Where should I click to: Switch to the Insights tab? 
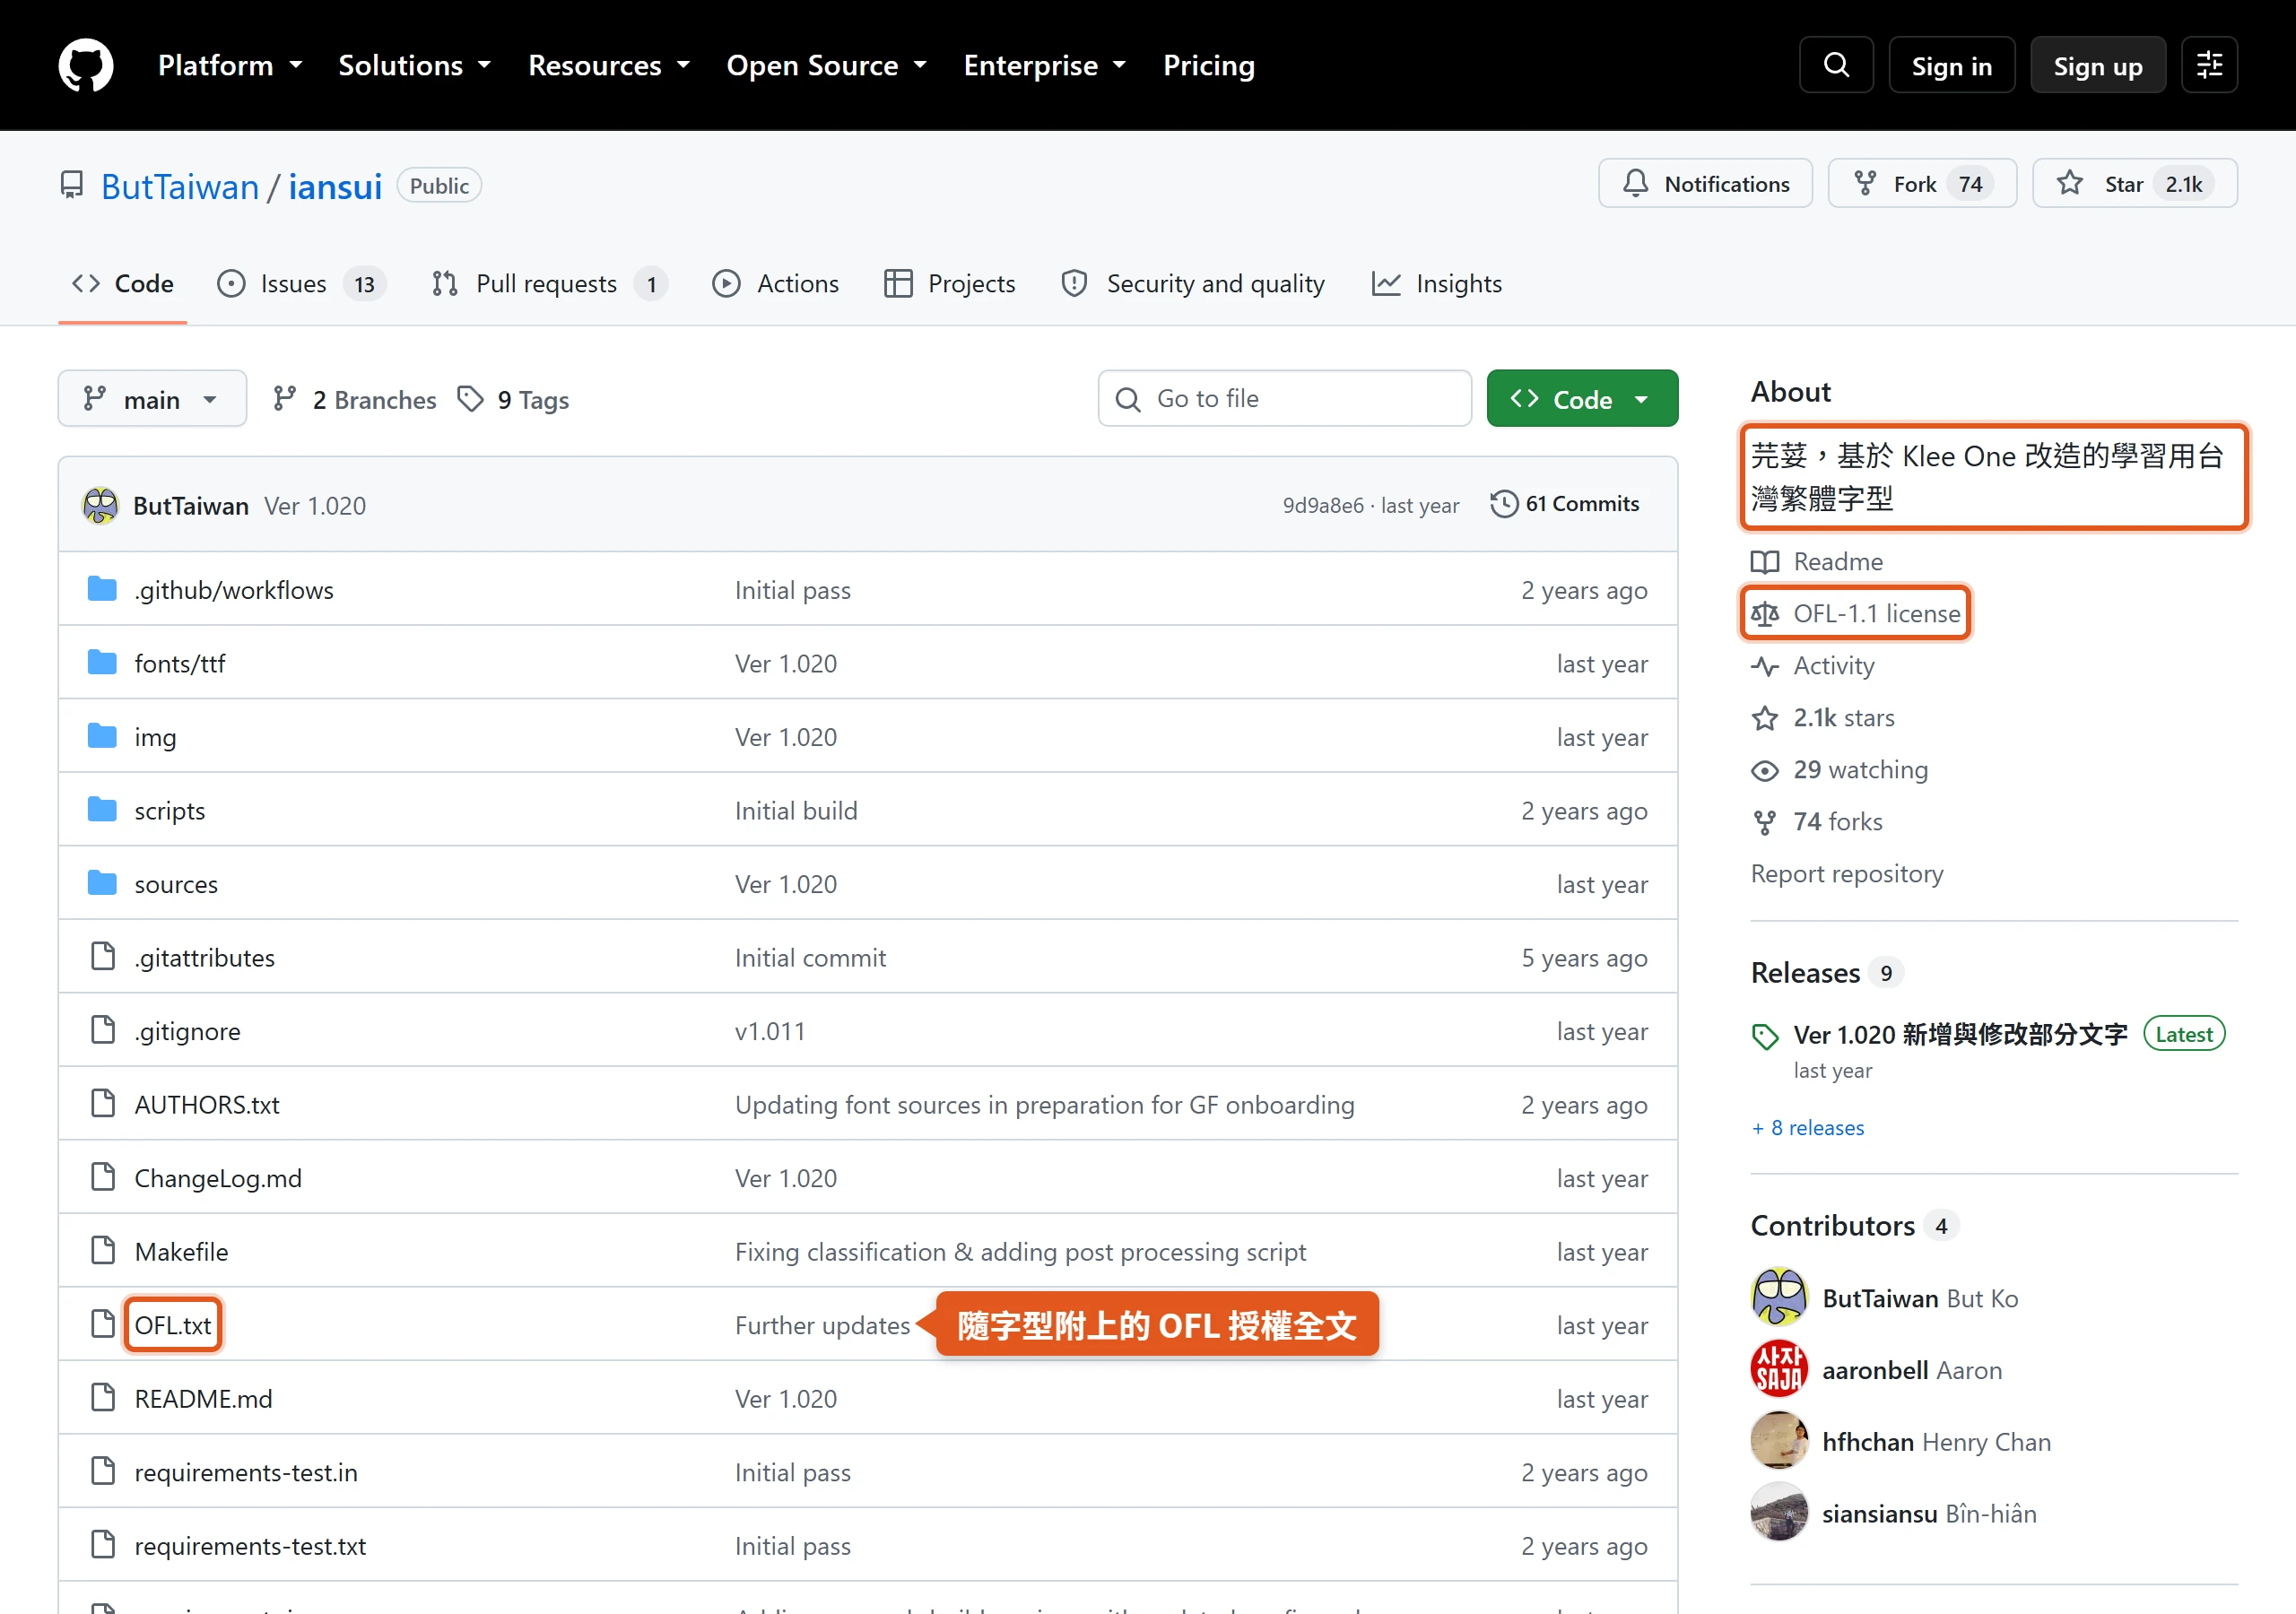(x=1436, y=284)
